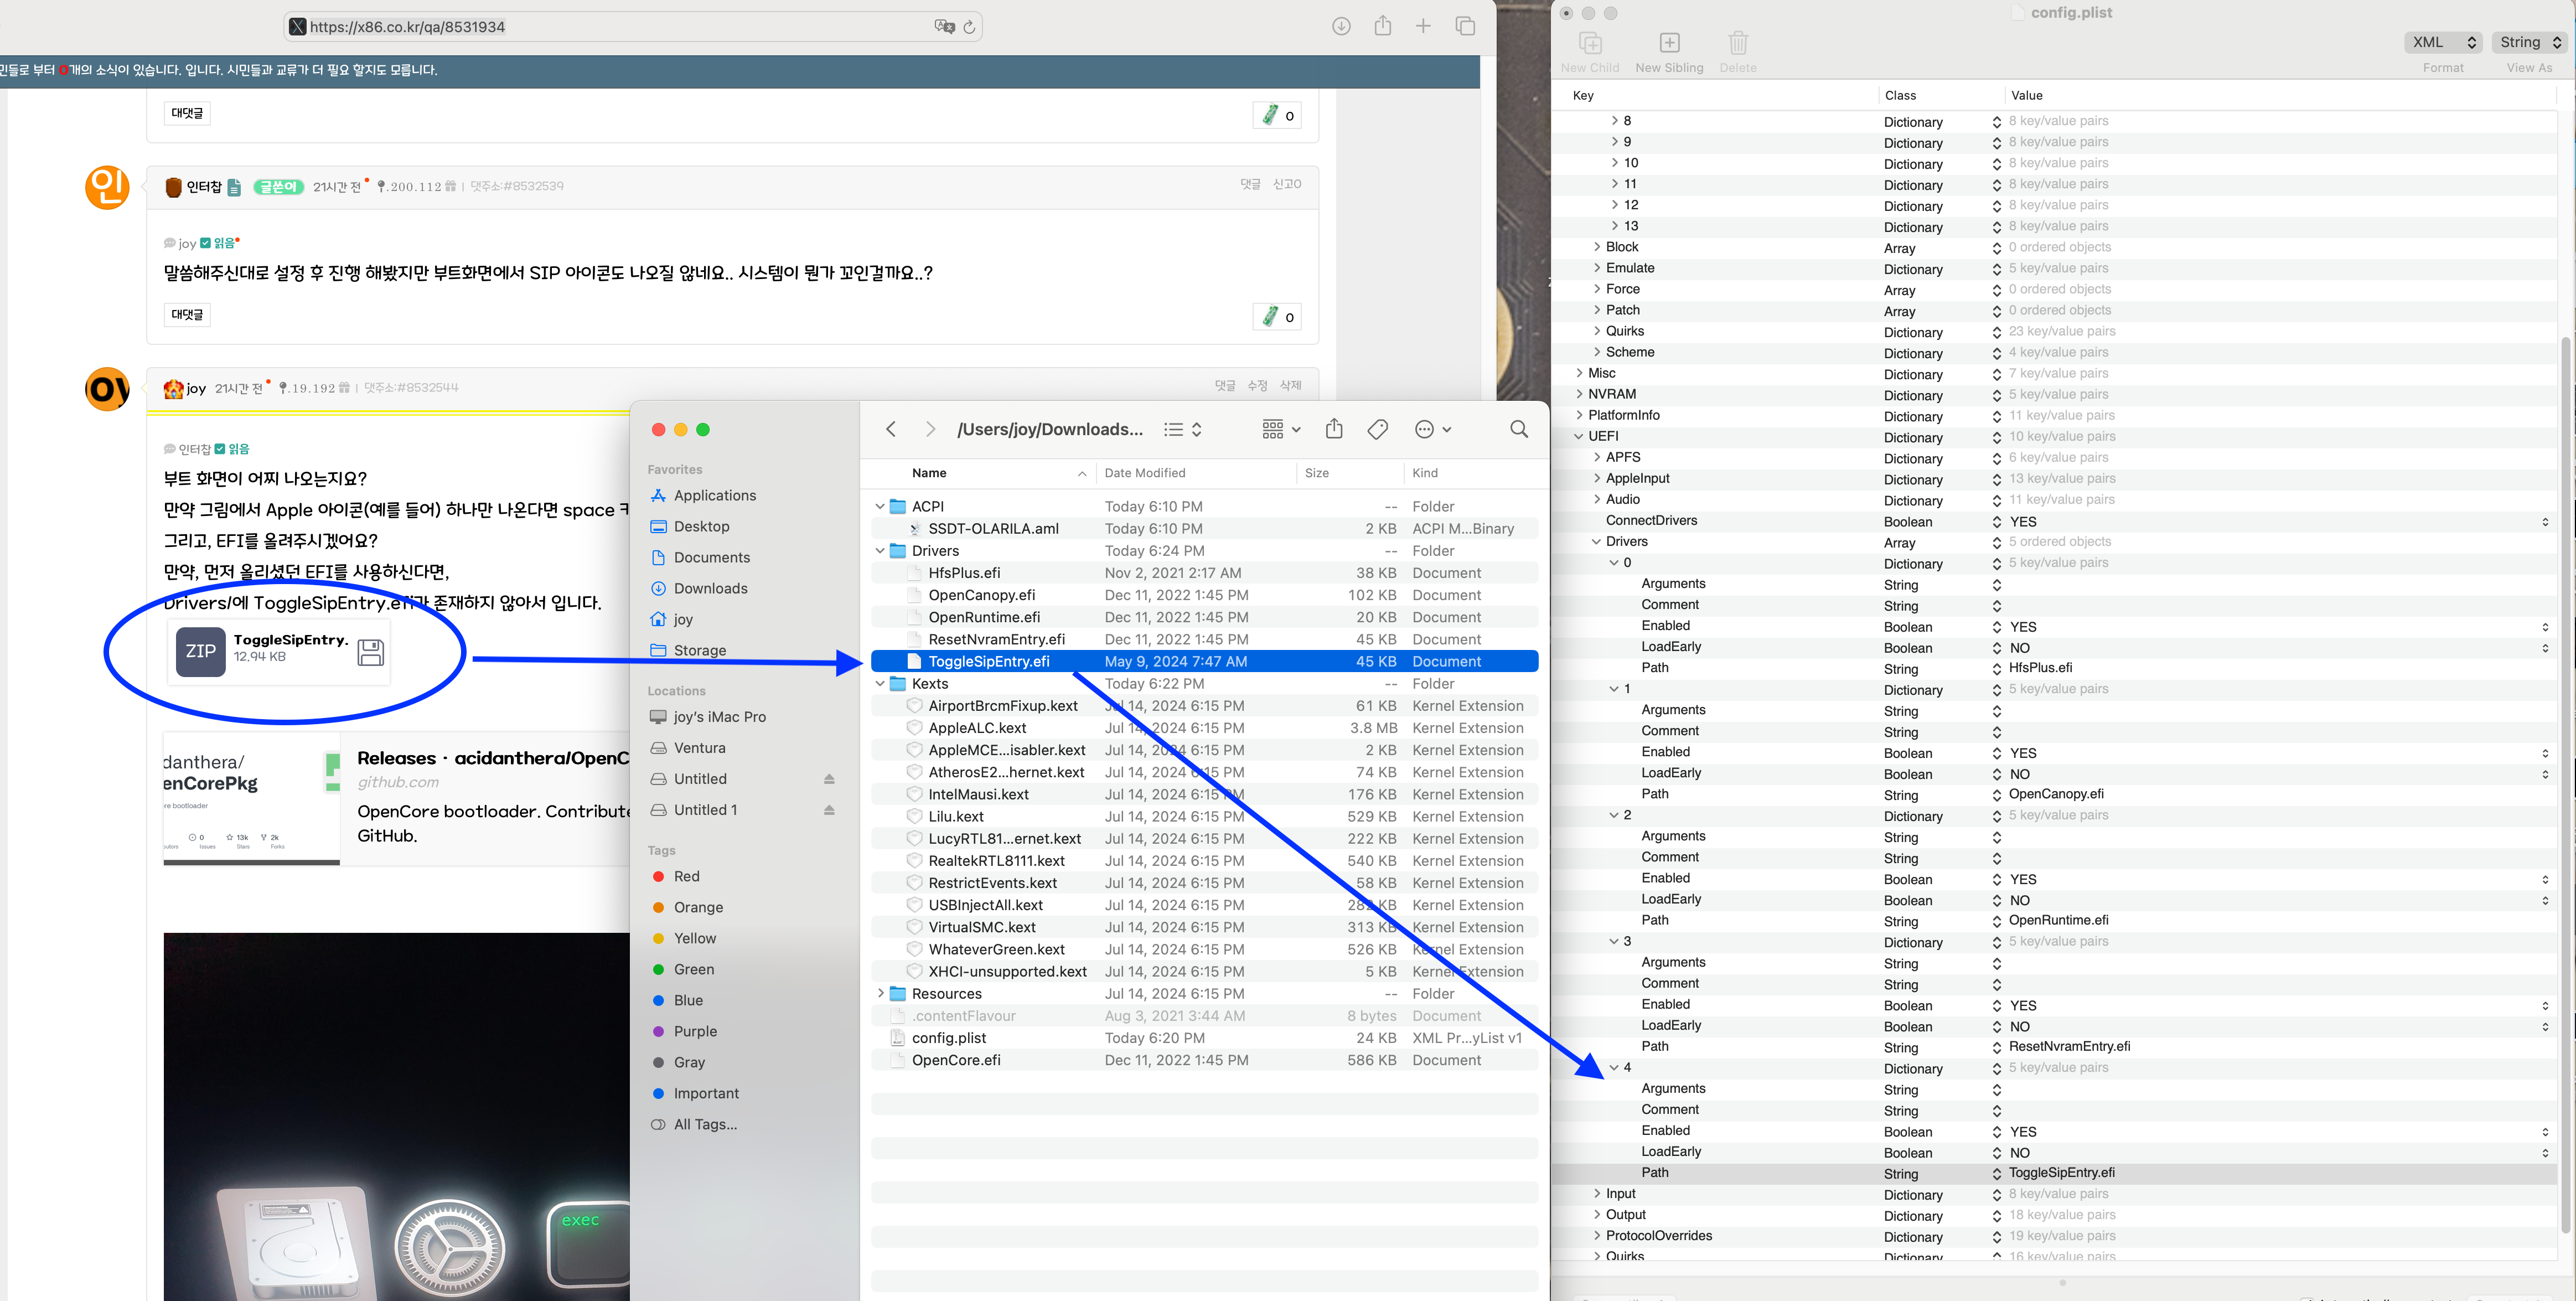Change Finder list view mode selector
The image size is (2576, 1301).
1183,429
